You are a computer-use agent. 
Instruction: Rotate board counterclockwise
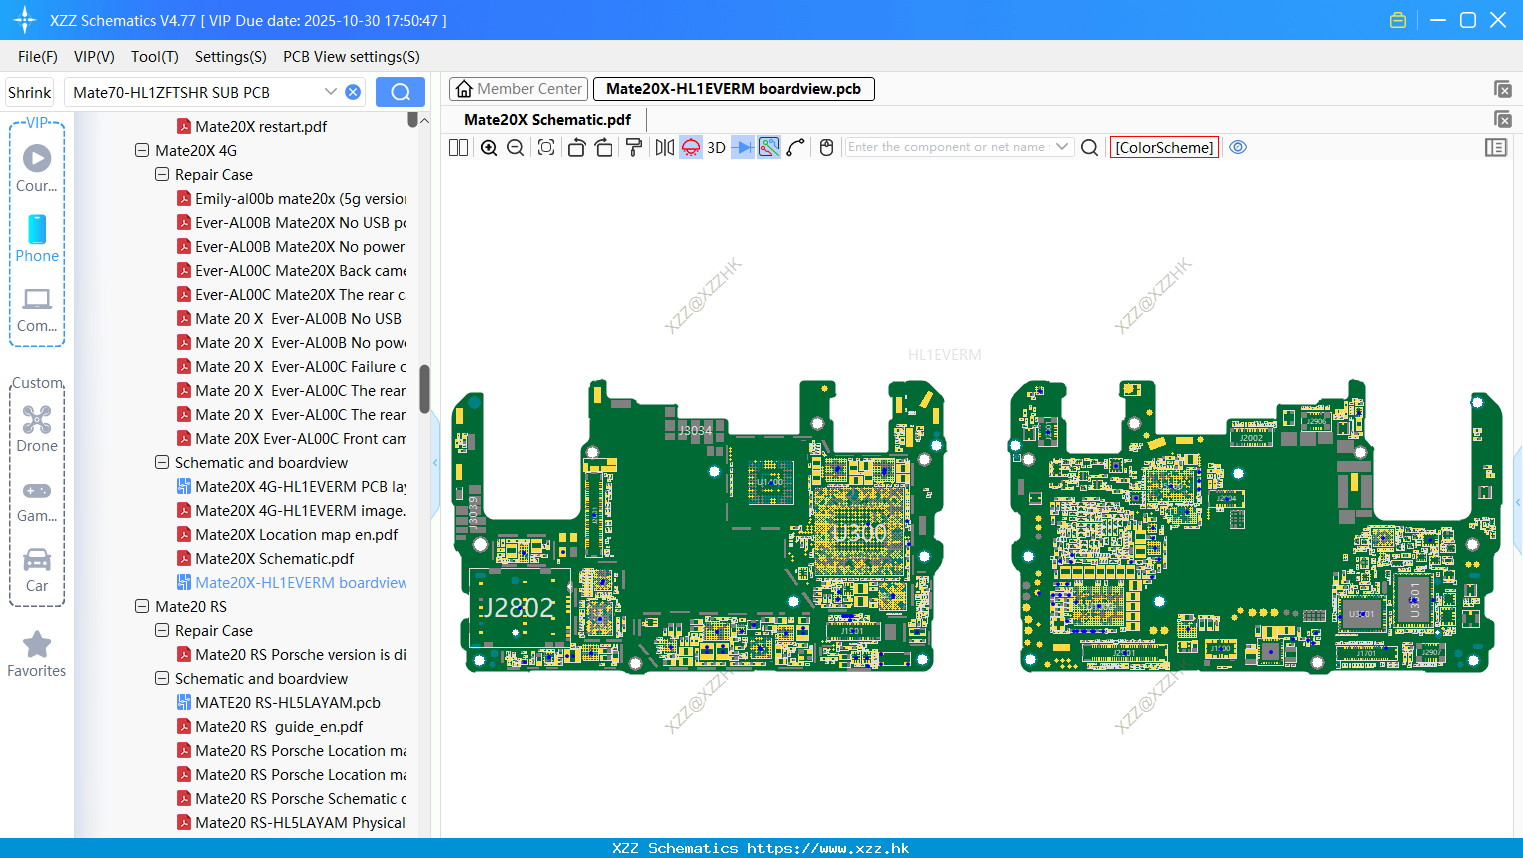[x=576, y=147]
